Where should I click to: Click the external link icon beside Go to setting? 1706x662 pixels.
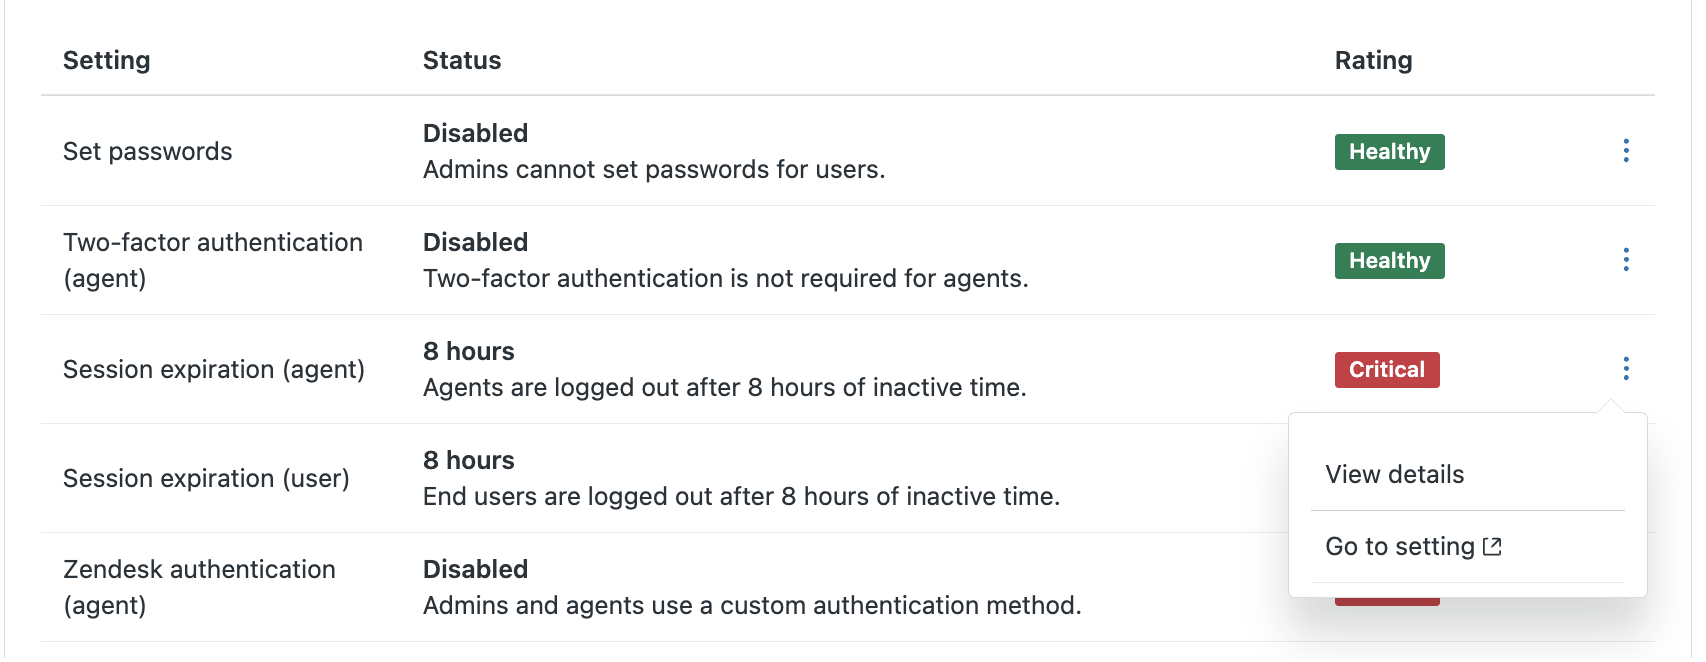click(1492, 546)
